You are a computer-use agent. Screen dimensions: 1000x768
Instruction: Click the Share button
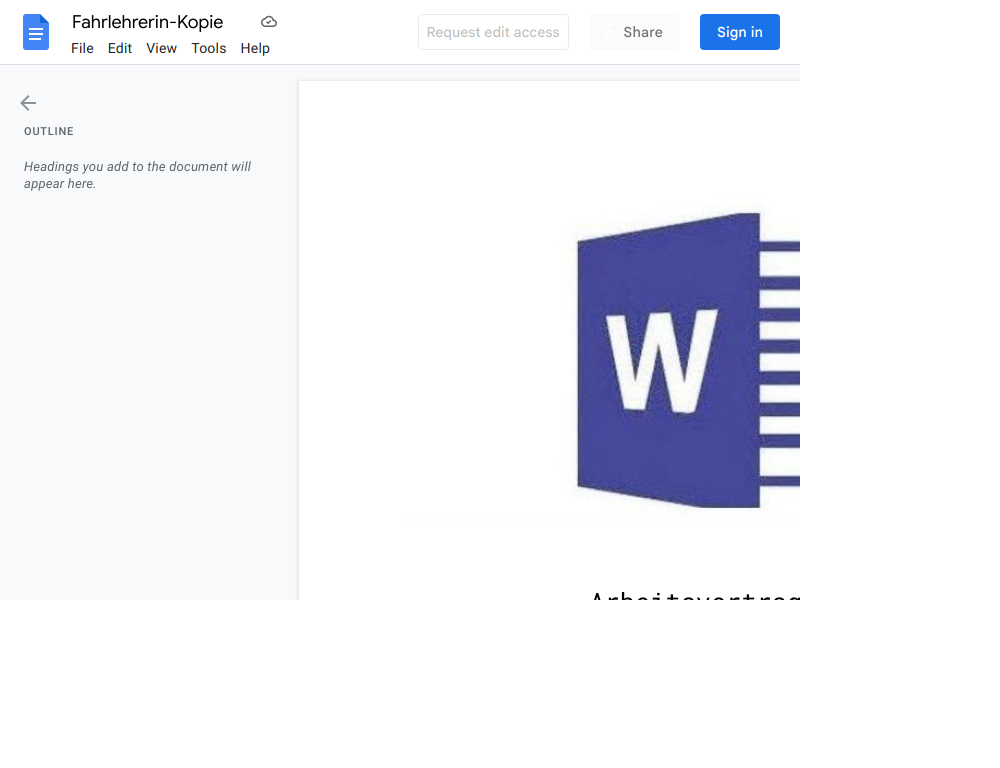635,32
